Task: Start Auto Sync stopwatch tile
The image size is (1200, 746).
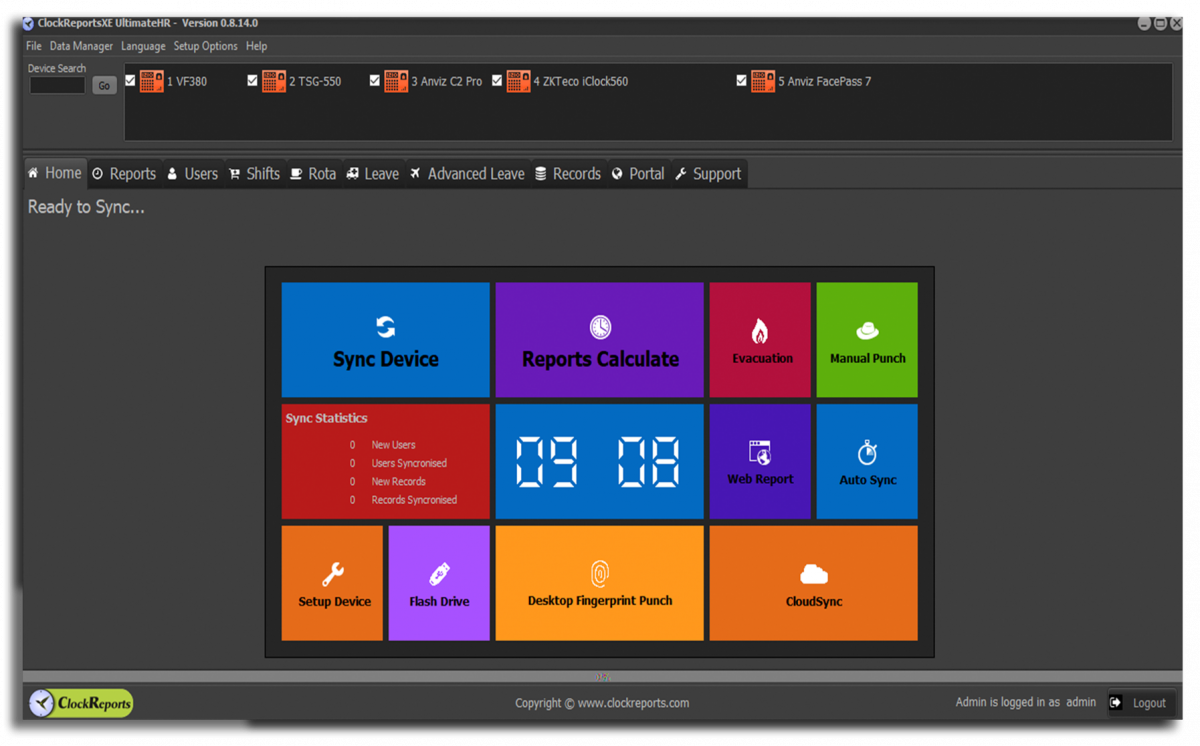Action: (x=867, y=461)
